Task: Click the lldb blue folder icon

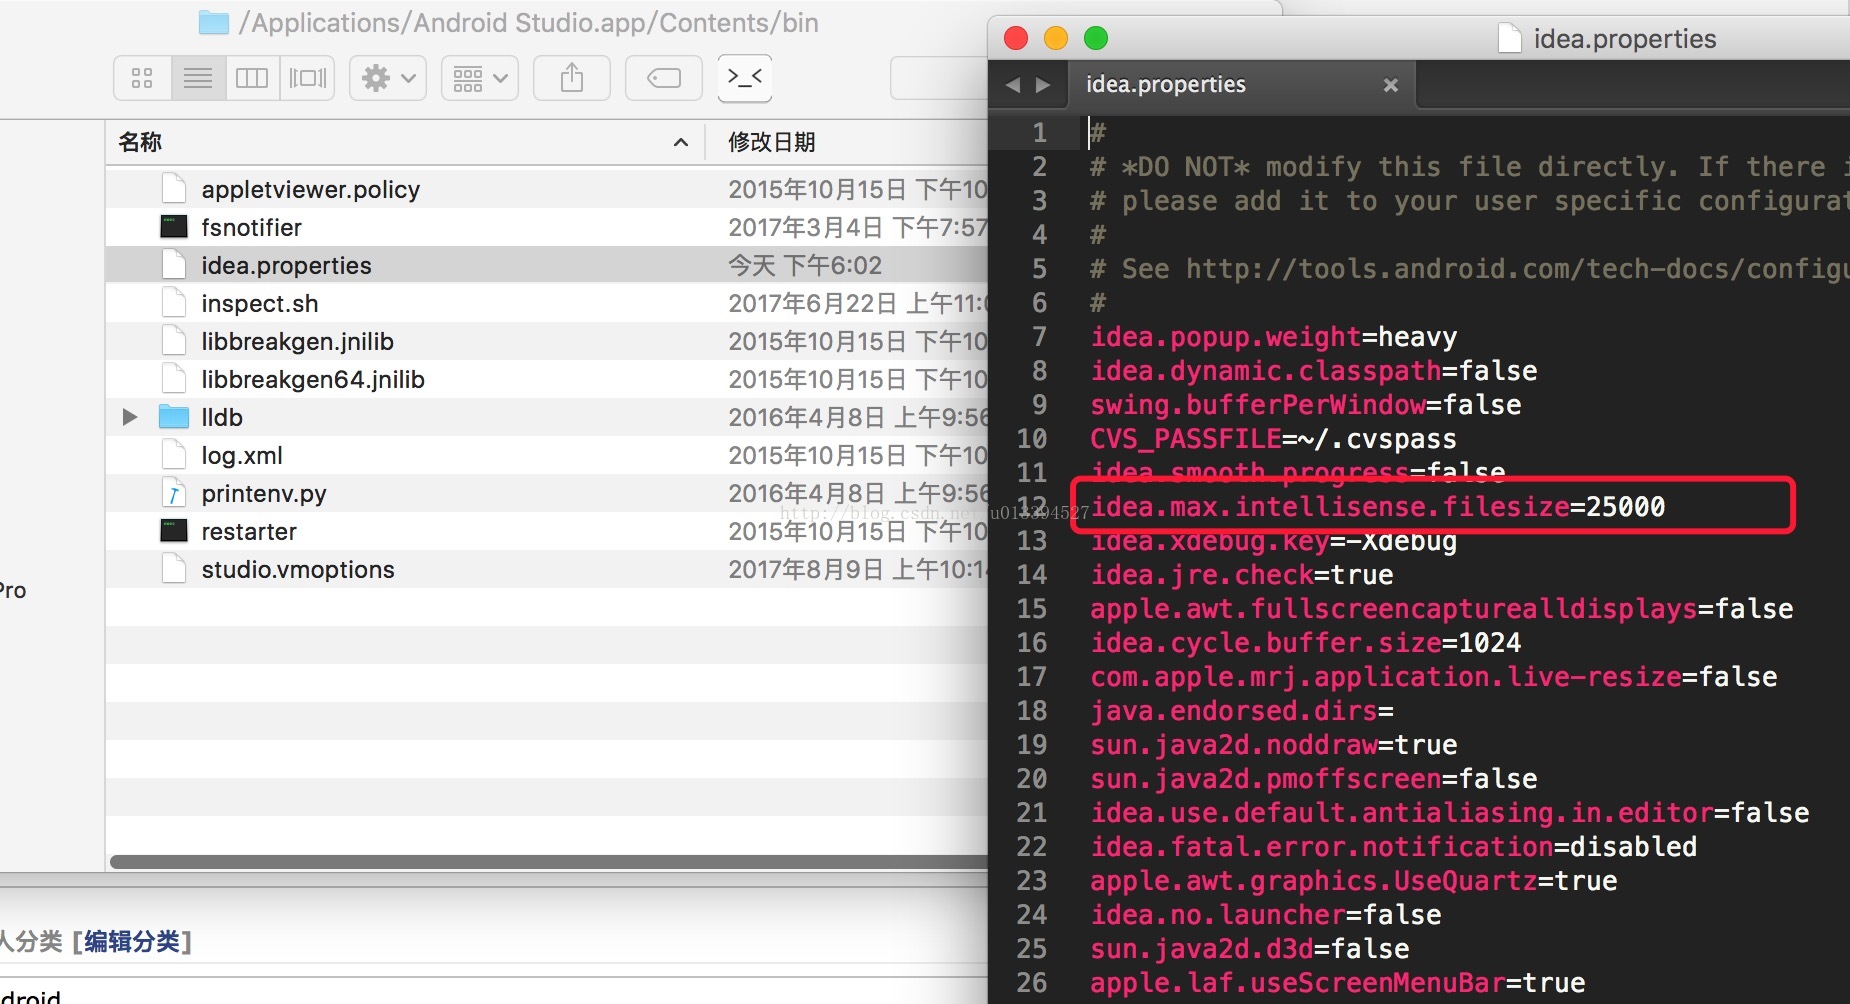Action: click(x=174, y=417)
